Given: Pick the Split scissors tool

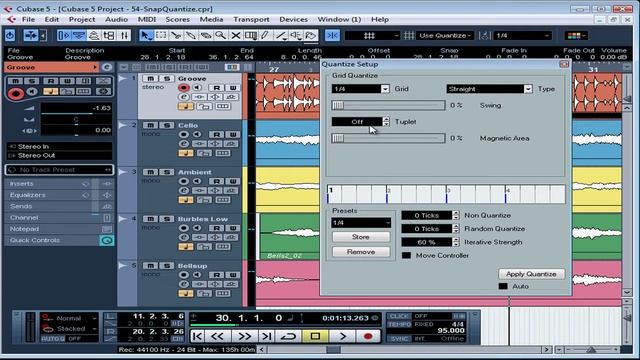Looking at the screenshot, I should coord(176,36).
